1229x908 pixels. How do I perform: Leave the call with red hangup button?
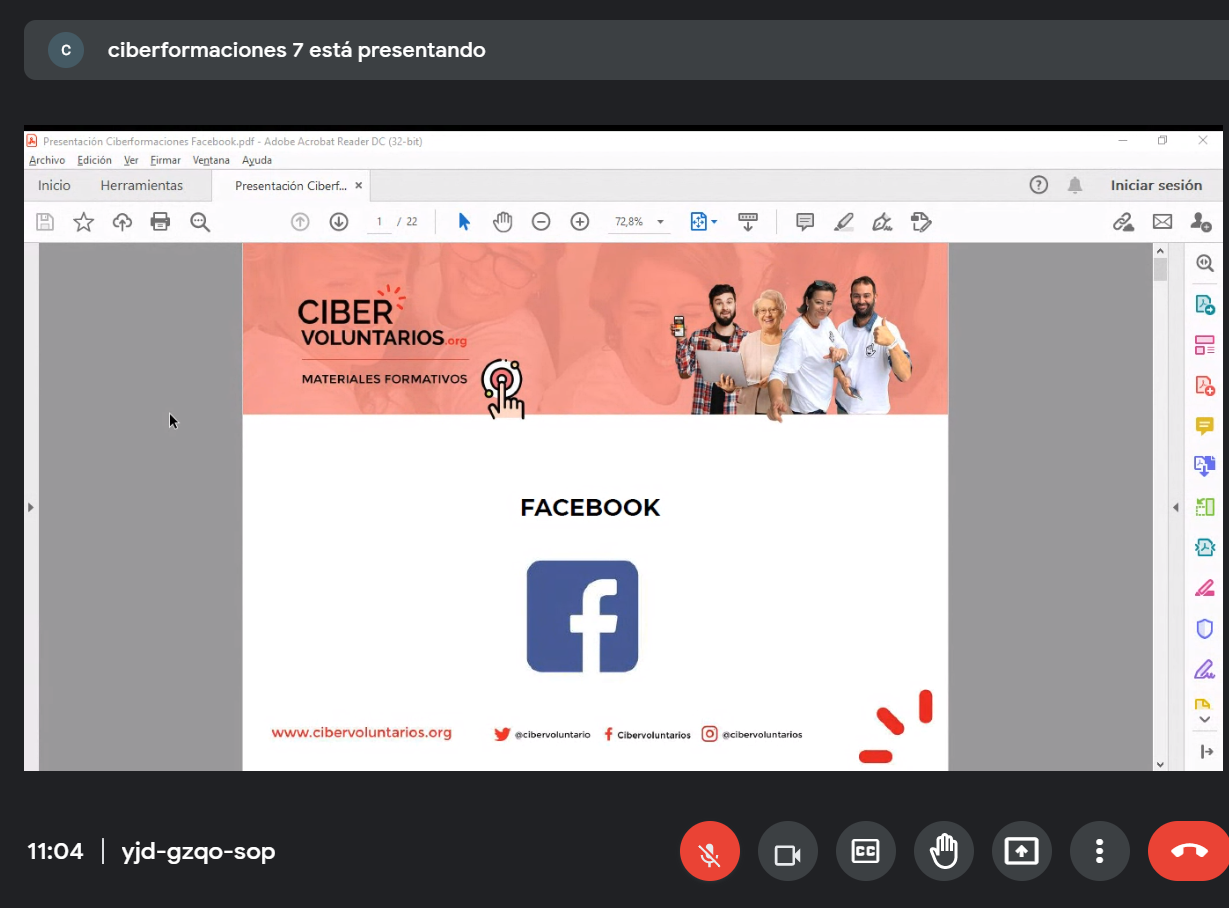[1189, 851]
